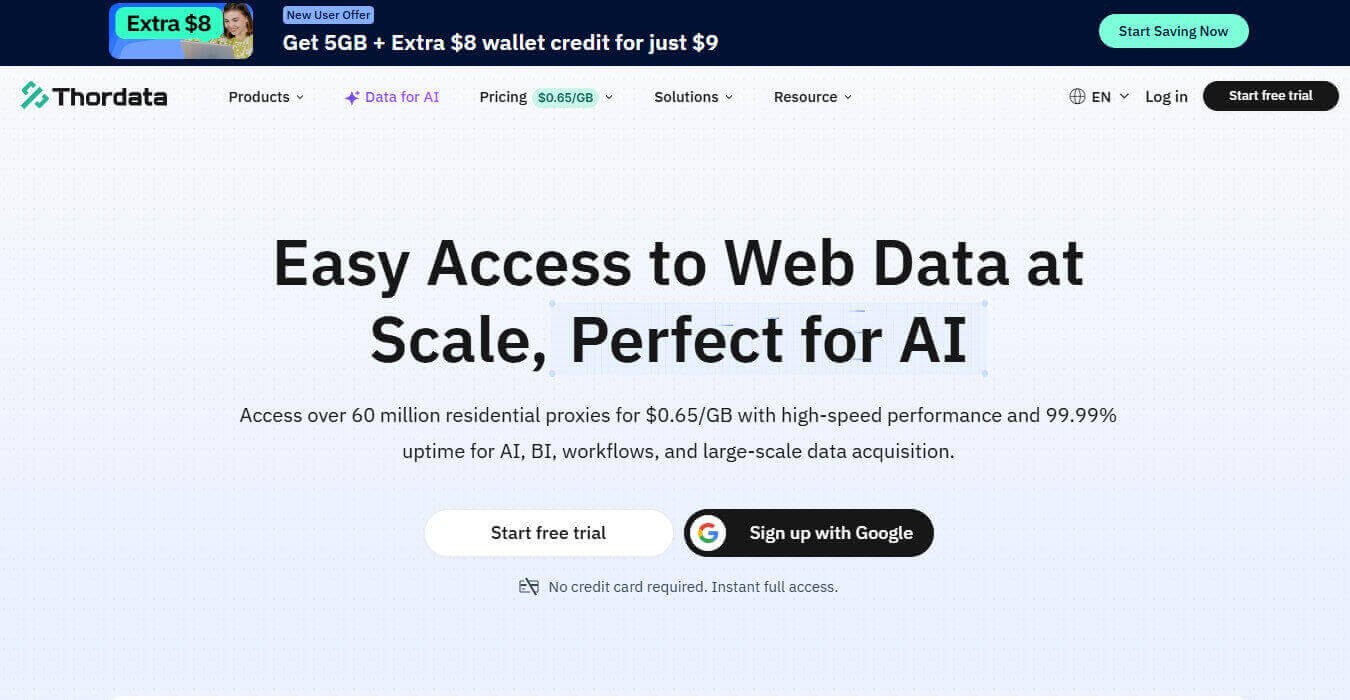Expand the Products dropdown menu
This screenshot has height=700, width=1350.
coord(266,97)
